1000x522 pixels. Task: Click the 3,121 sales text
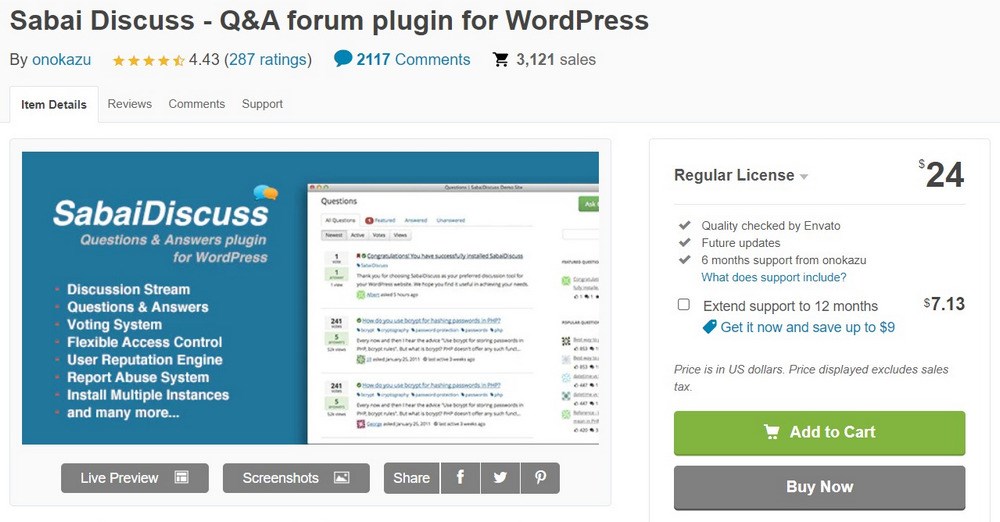pos(555,59)
